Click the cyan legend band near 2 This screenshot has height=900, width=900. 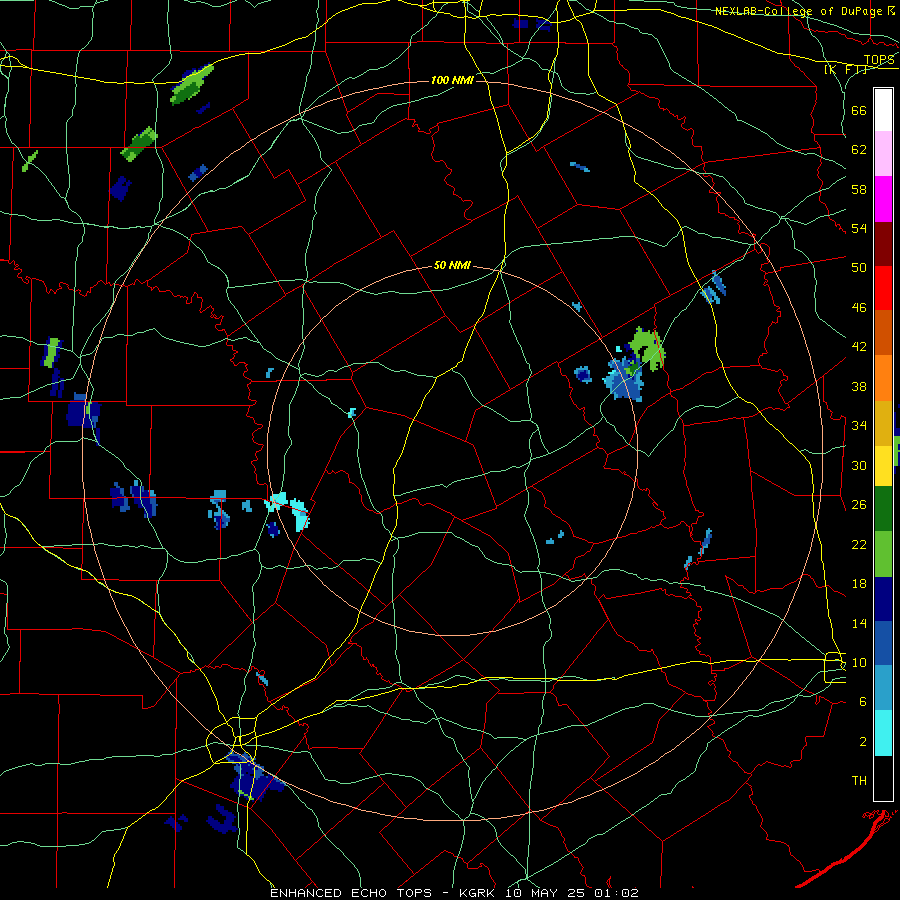click(883, 733)
